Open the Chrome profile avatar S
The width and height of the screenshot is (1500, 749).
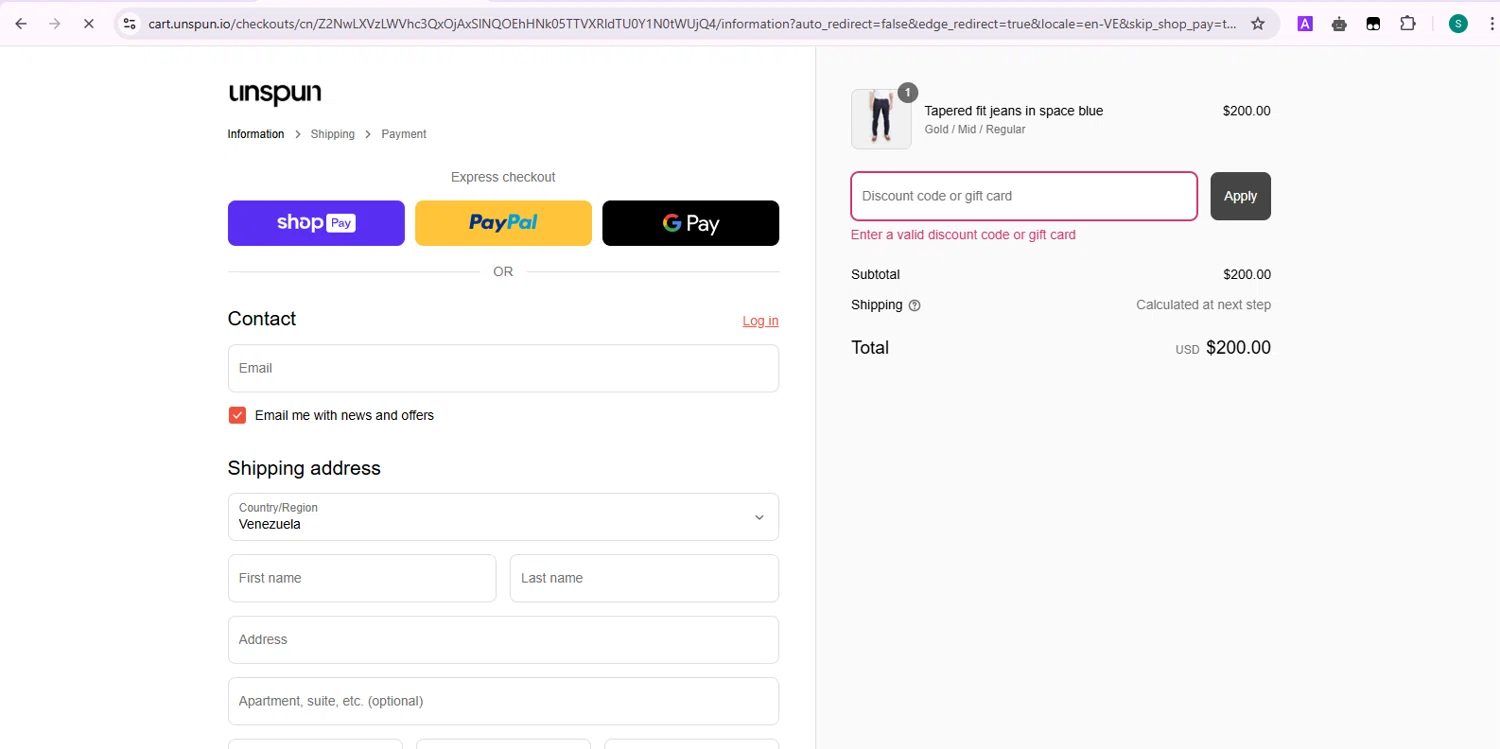tap(1458, 24)
